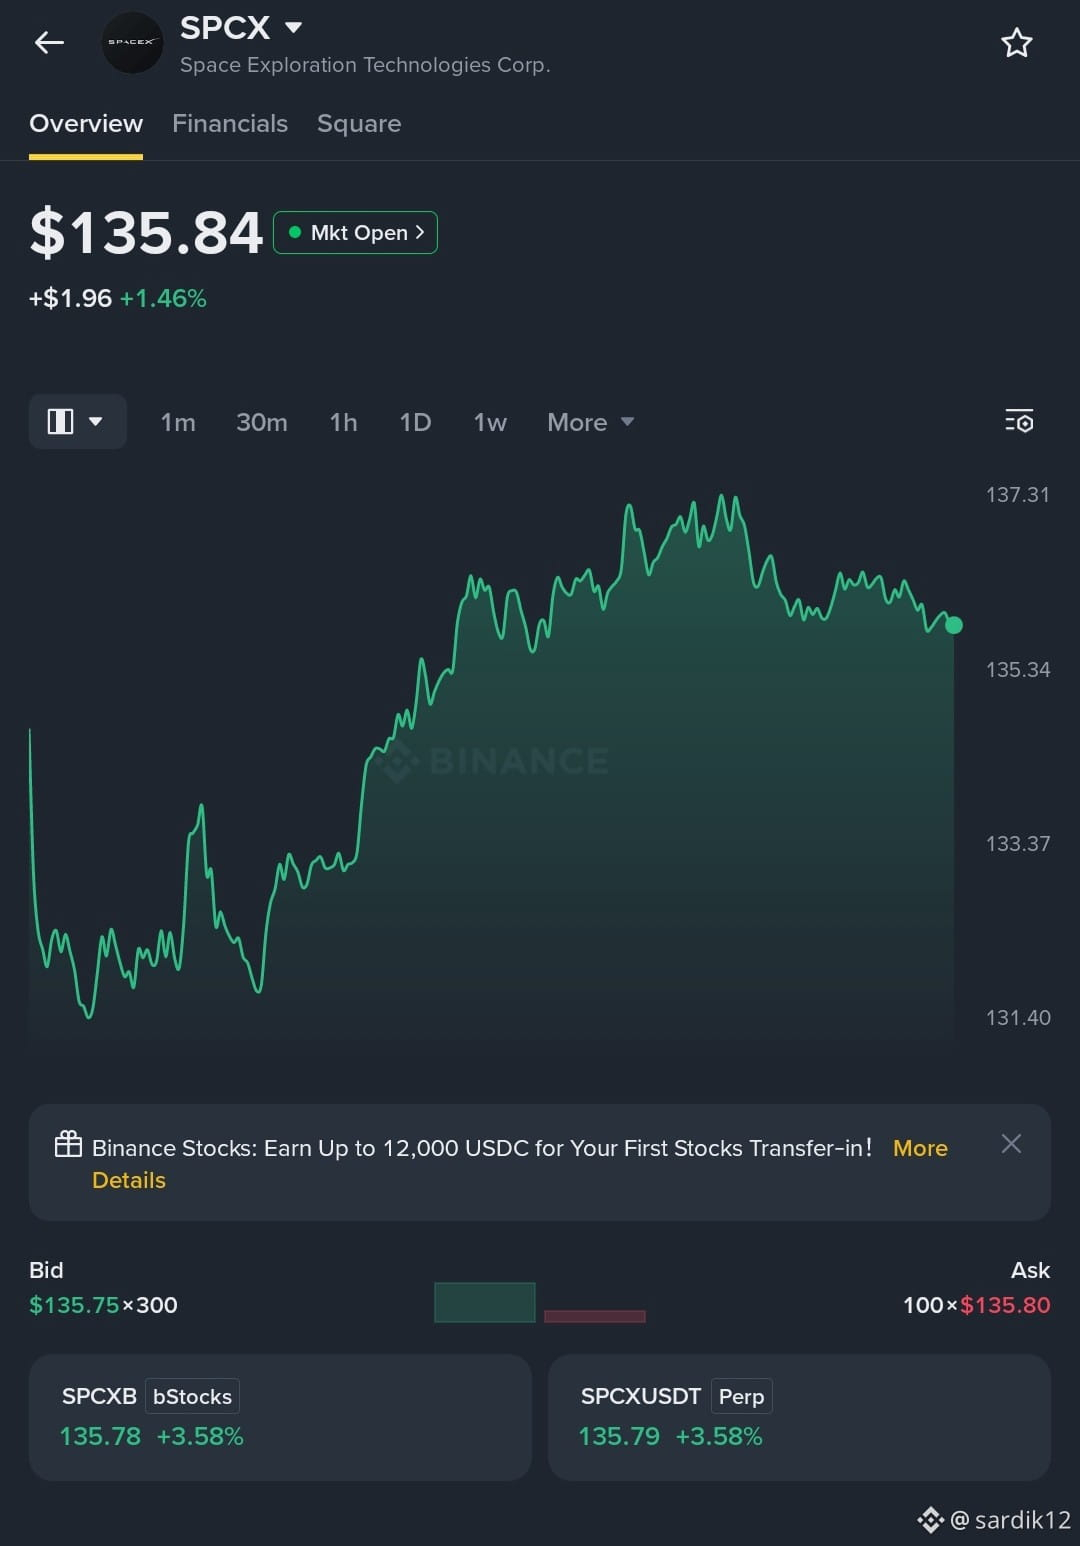Viewport: 1080px width, 1546px height.
Task: Open the More Details promo link
Action: tap(920, 1148)
